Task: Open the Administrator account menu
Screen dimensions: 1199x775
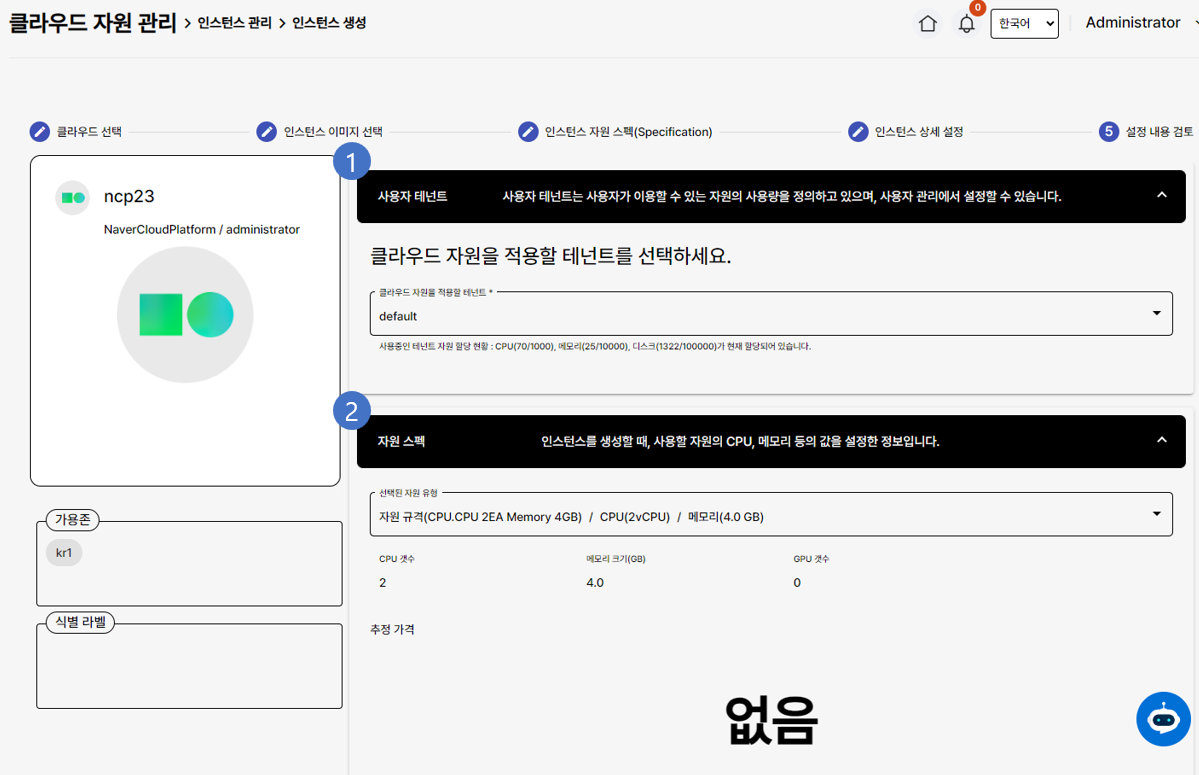Action: point(1133,22)
